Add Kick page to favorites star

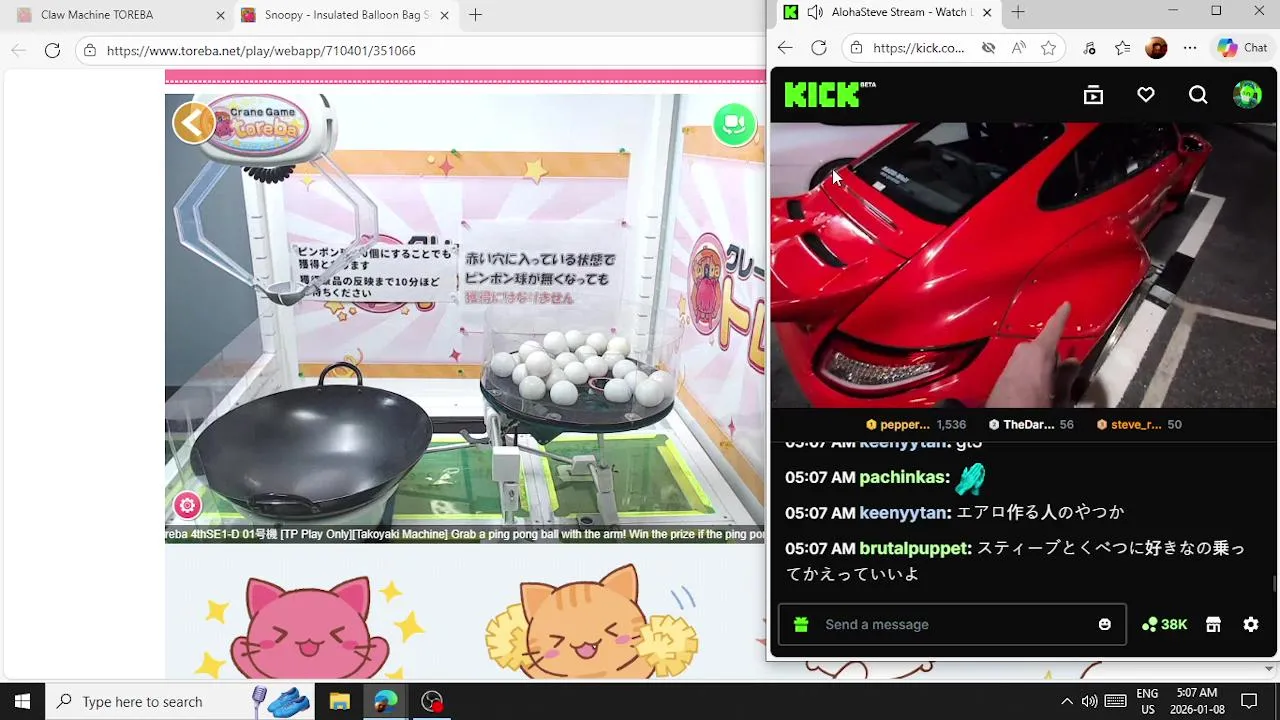tap(1048, 48)
